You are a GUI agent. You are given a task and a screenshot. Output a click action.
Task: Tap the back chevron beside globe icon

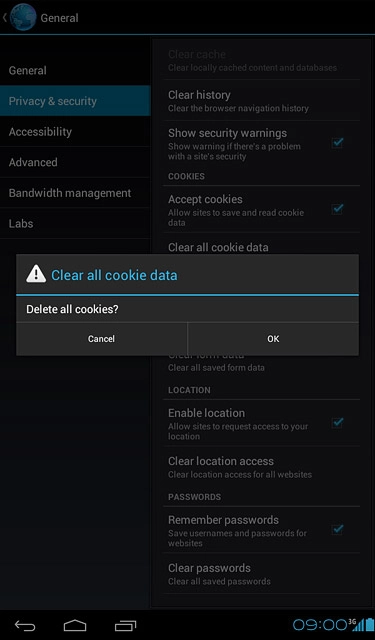coord(4,18)
